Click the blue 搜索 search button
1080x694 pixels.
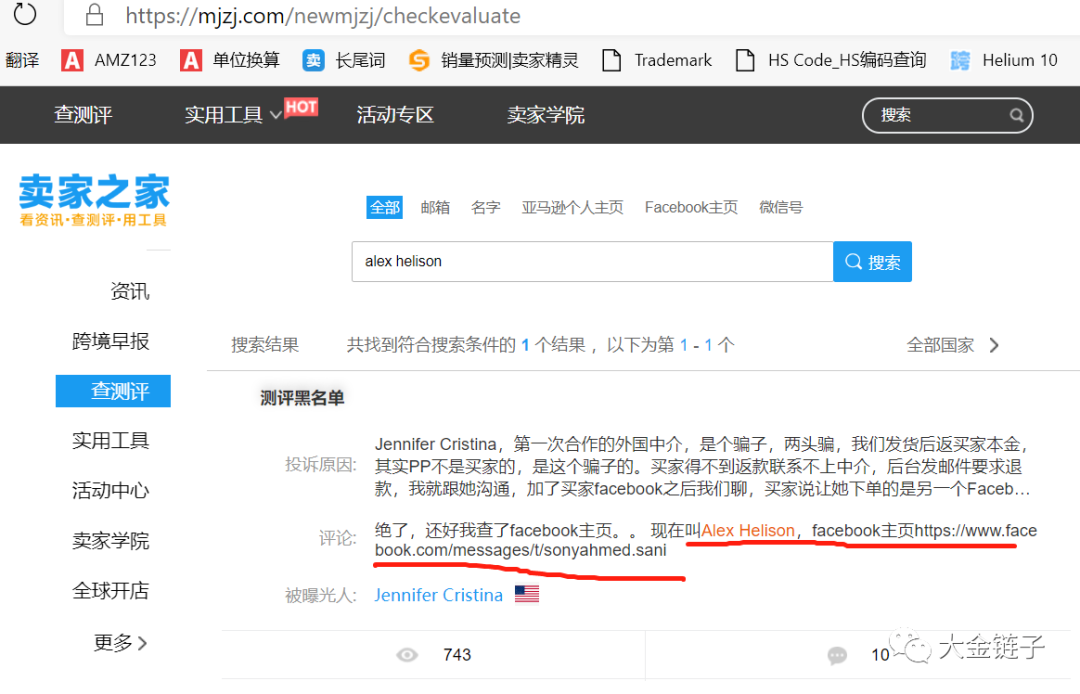[x=872, y=261]
